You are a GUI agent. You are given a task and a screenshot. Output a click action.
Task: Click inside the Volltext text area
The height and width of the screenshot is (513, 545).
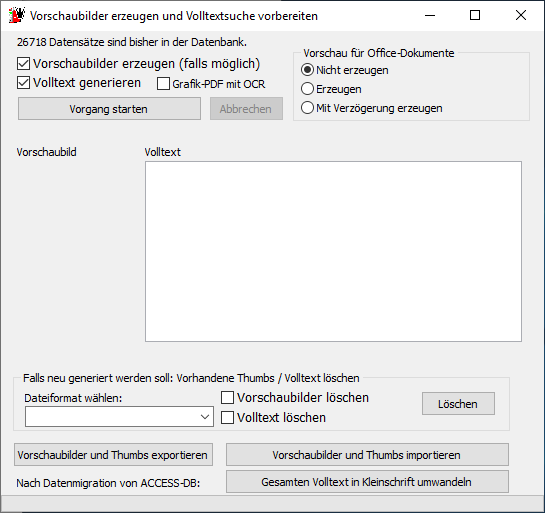point(333,251)
